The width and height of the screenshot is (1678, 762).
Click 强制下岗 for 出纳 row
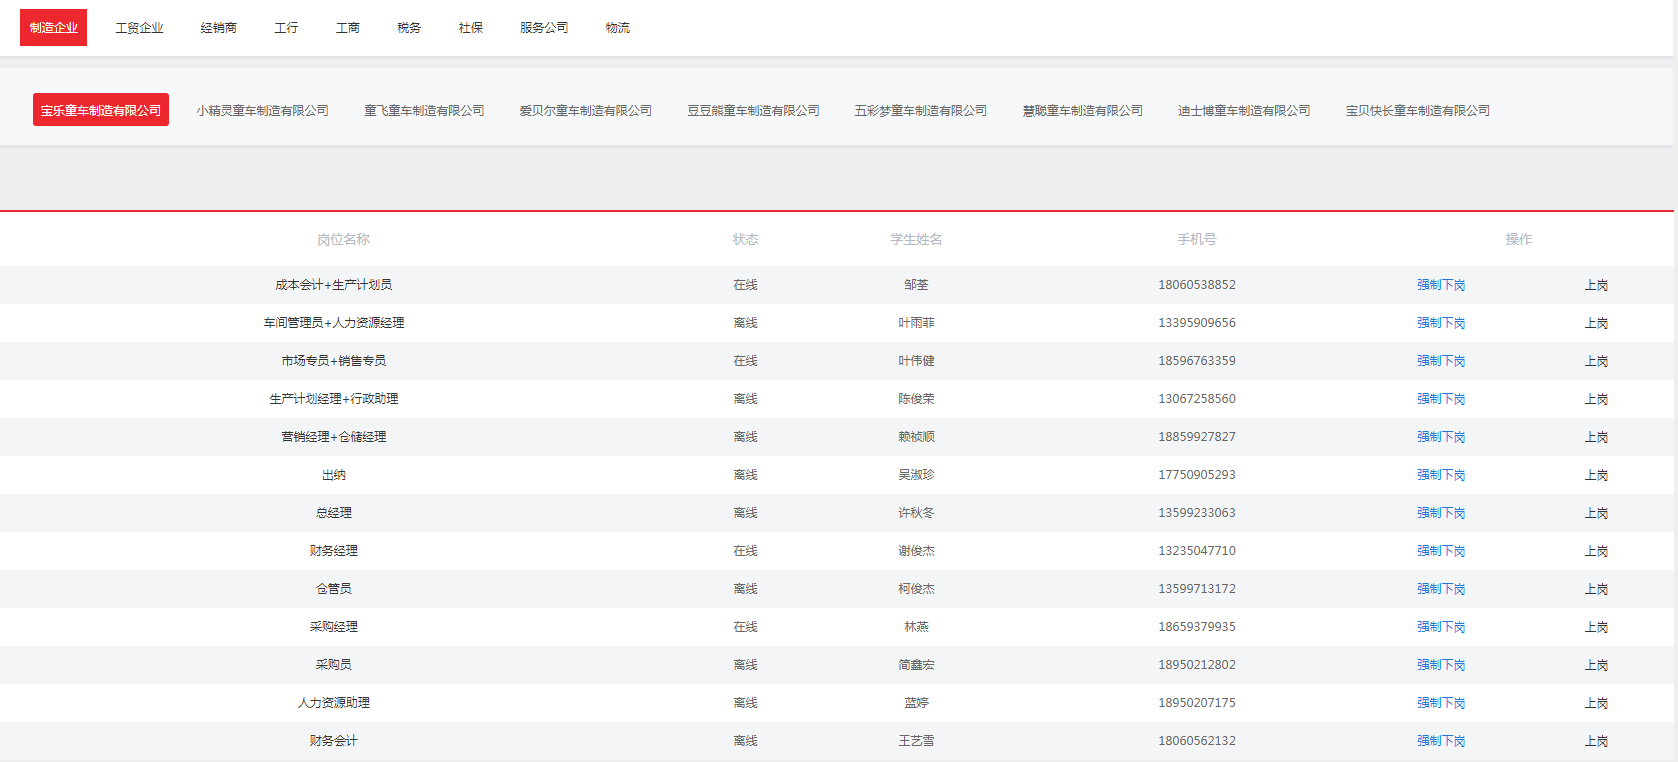(x=1441, y=475)
